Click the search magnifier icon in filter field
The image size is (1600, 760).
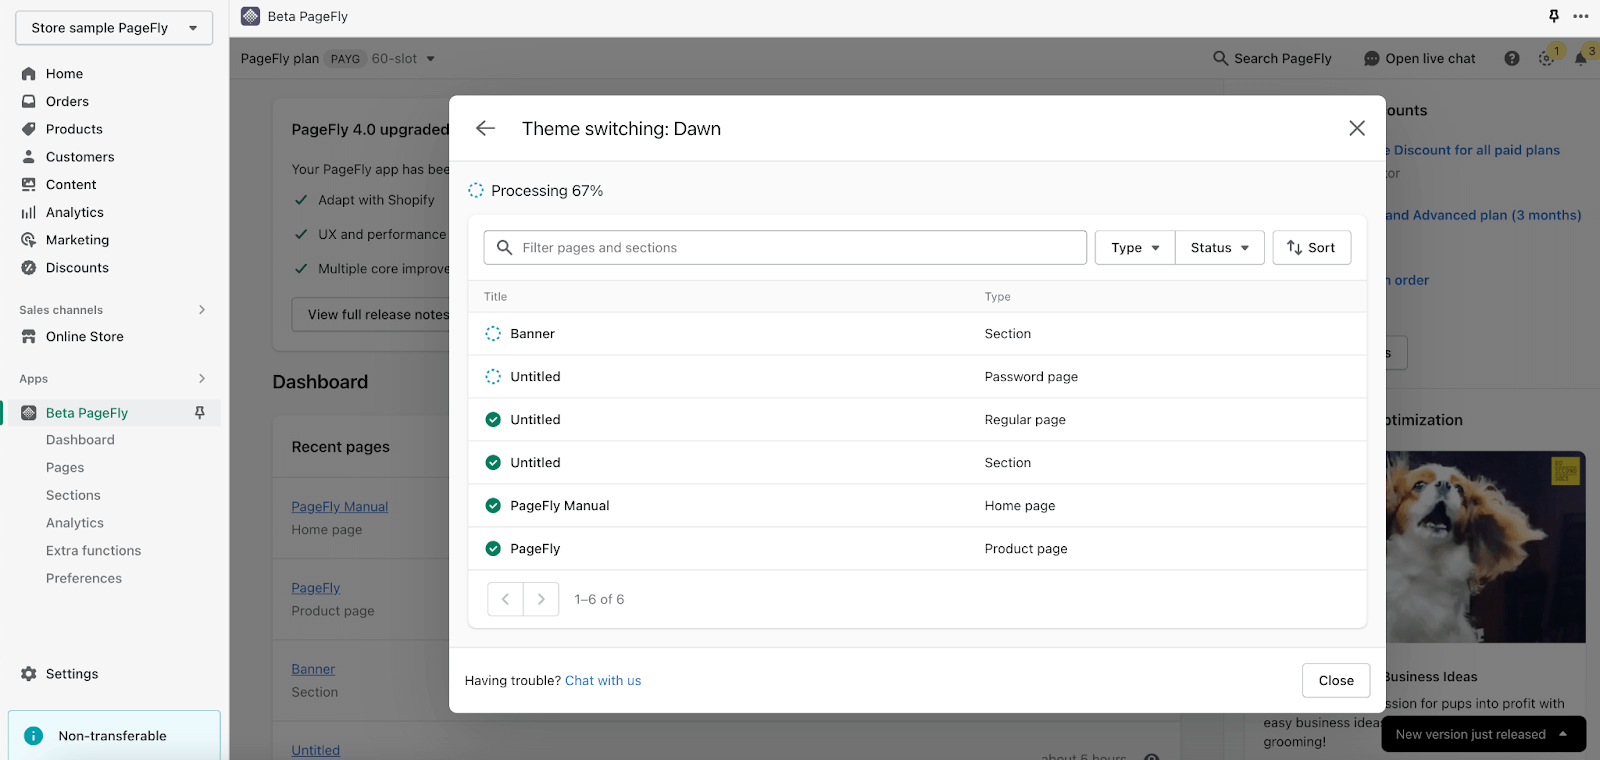[504, 247]
